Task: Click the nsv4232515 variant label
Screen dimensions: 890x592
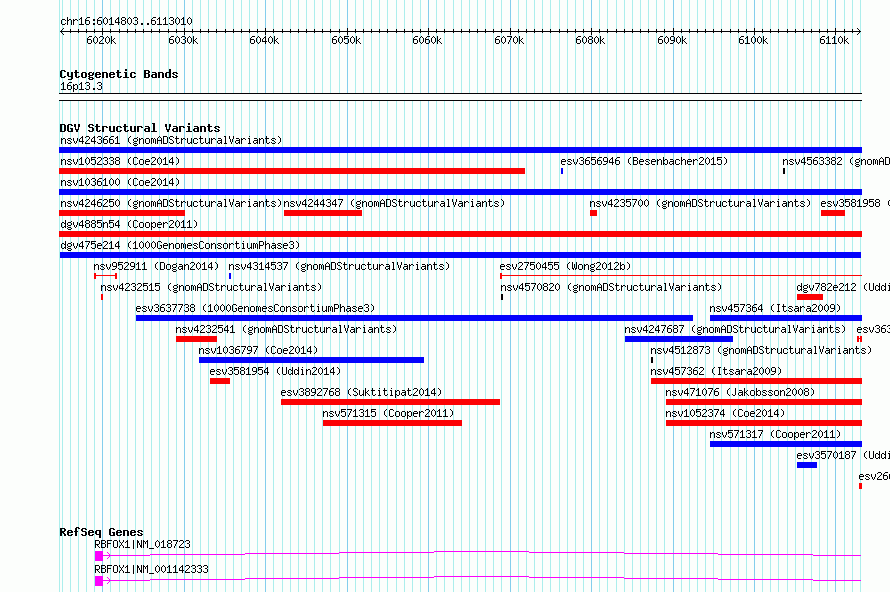Action: 211,287
